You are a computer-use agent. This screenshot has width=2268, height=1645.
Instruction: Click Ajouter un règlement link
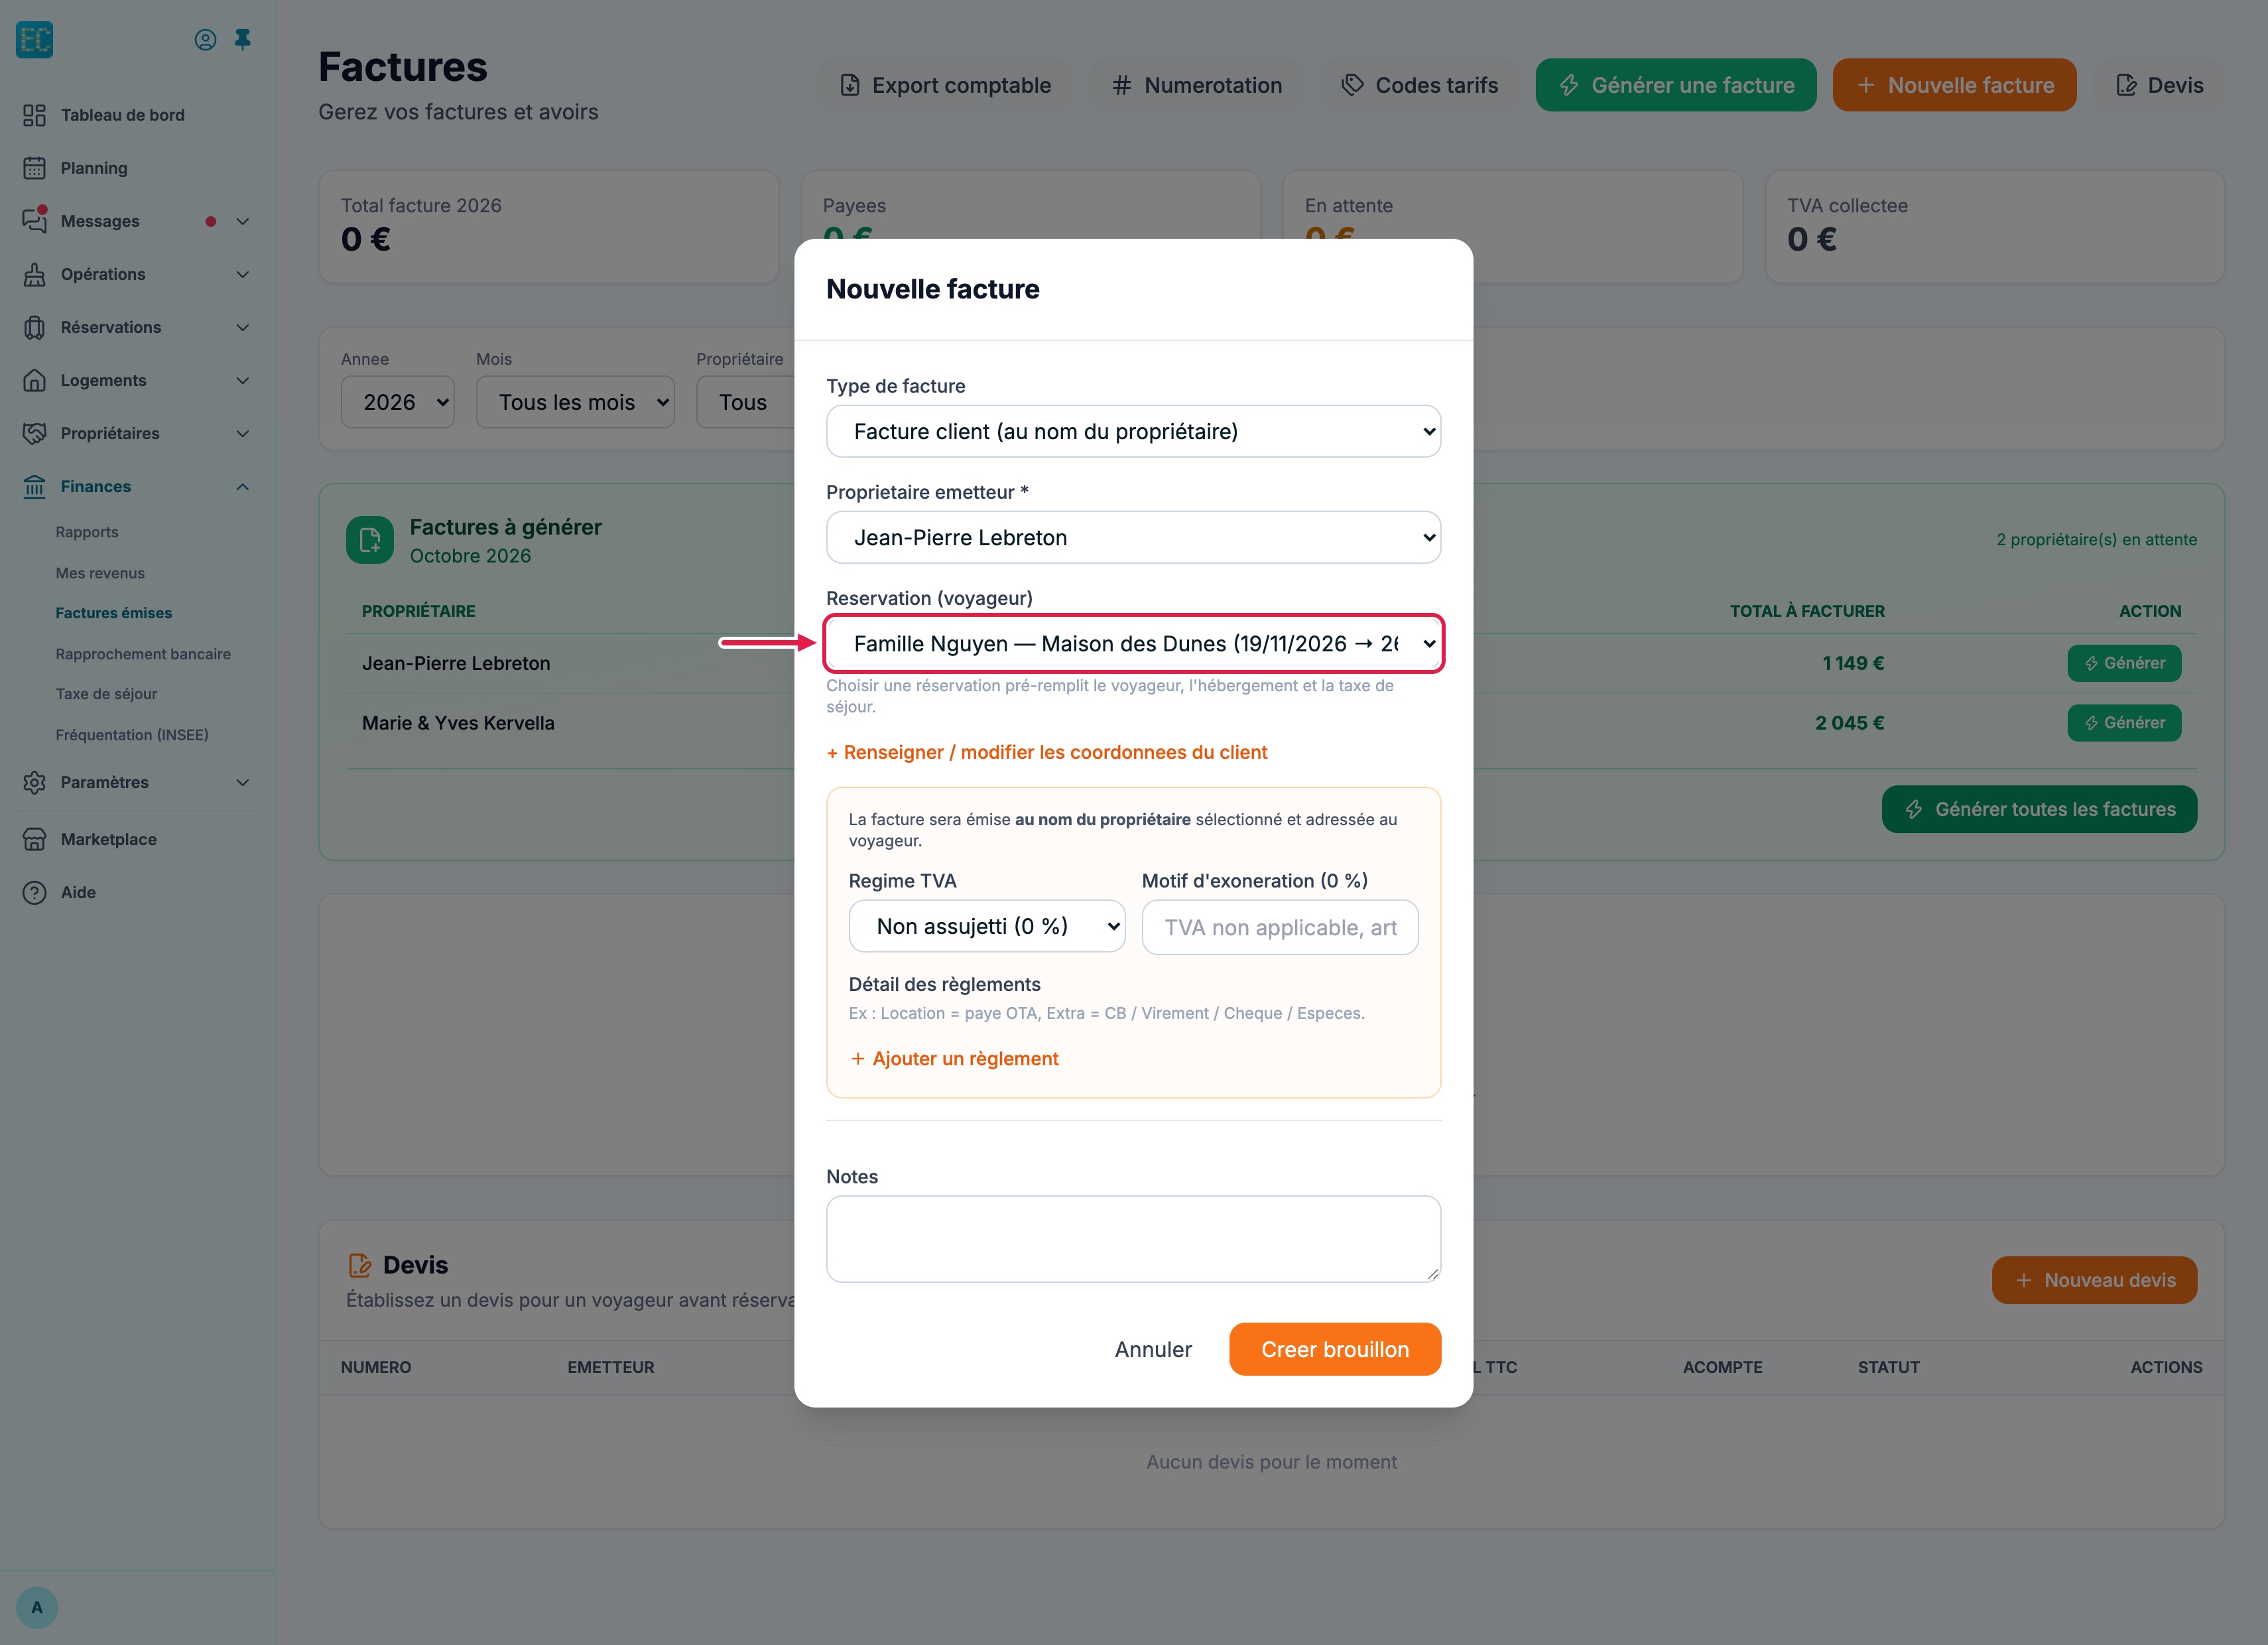(954, 1058)
